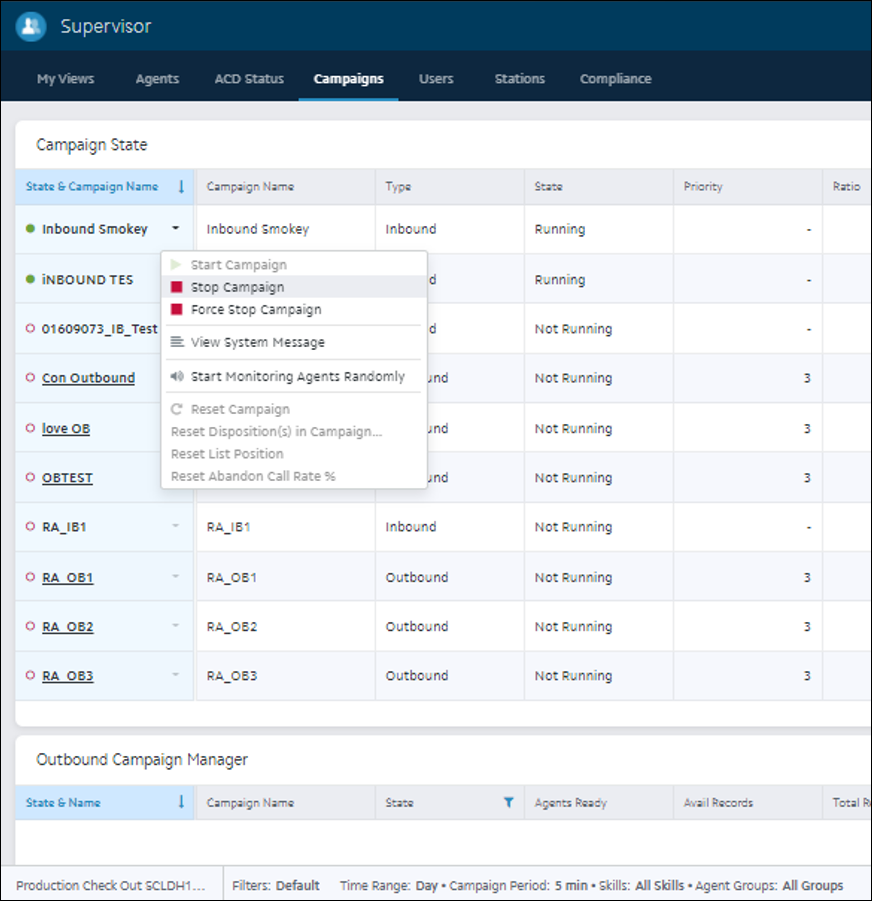Open the RA_OB3 campaign link

click(67, 676)
